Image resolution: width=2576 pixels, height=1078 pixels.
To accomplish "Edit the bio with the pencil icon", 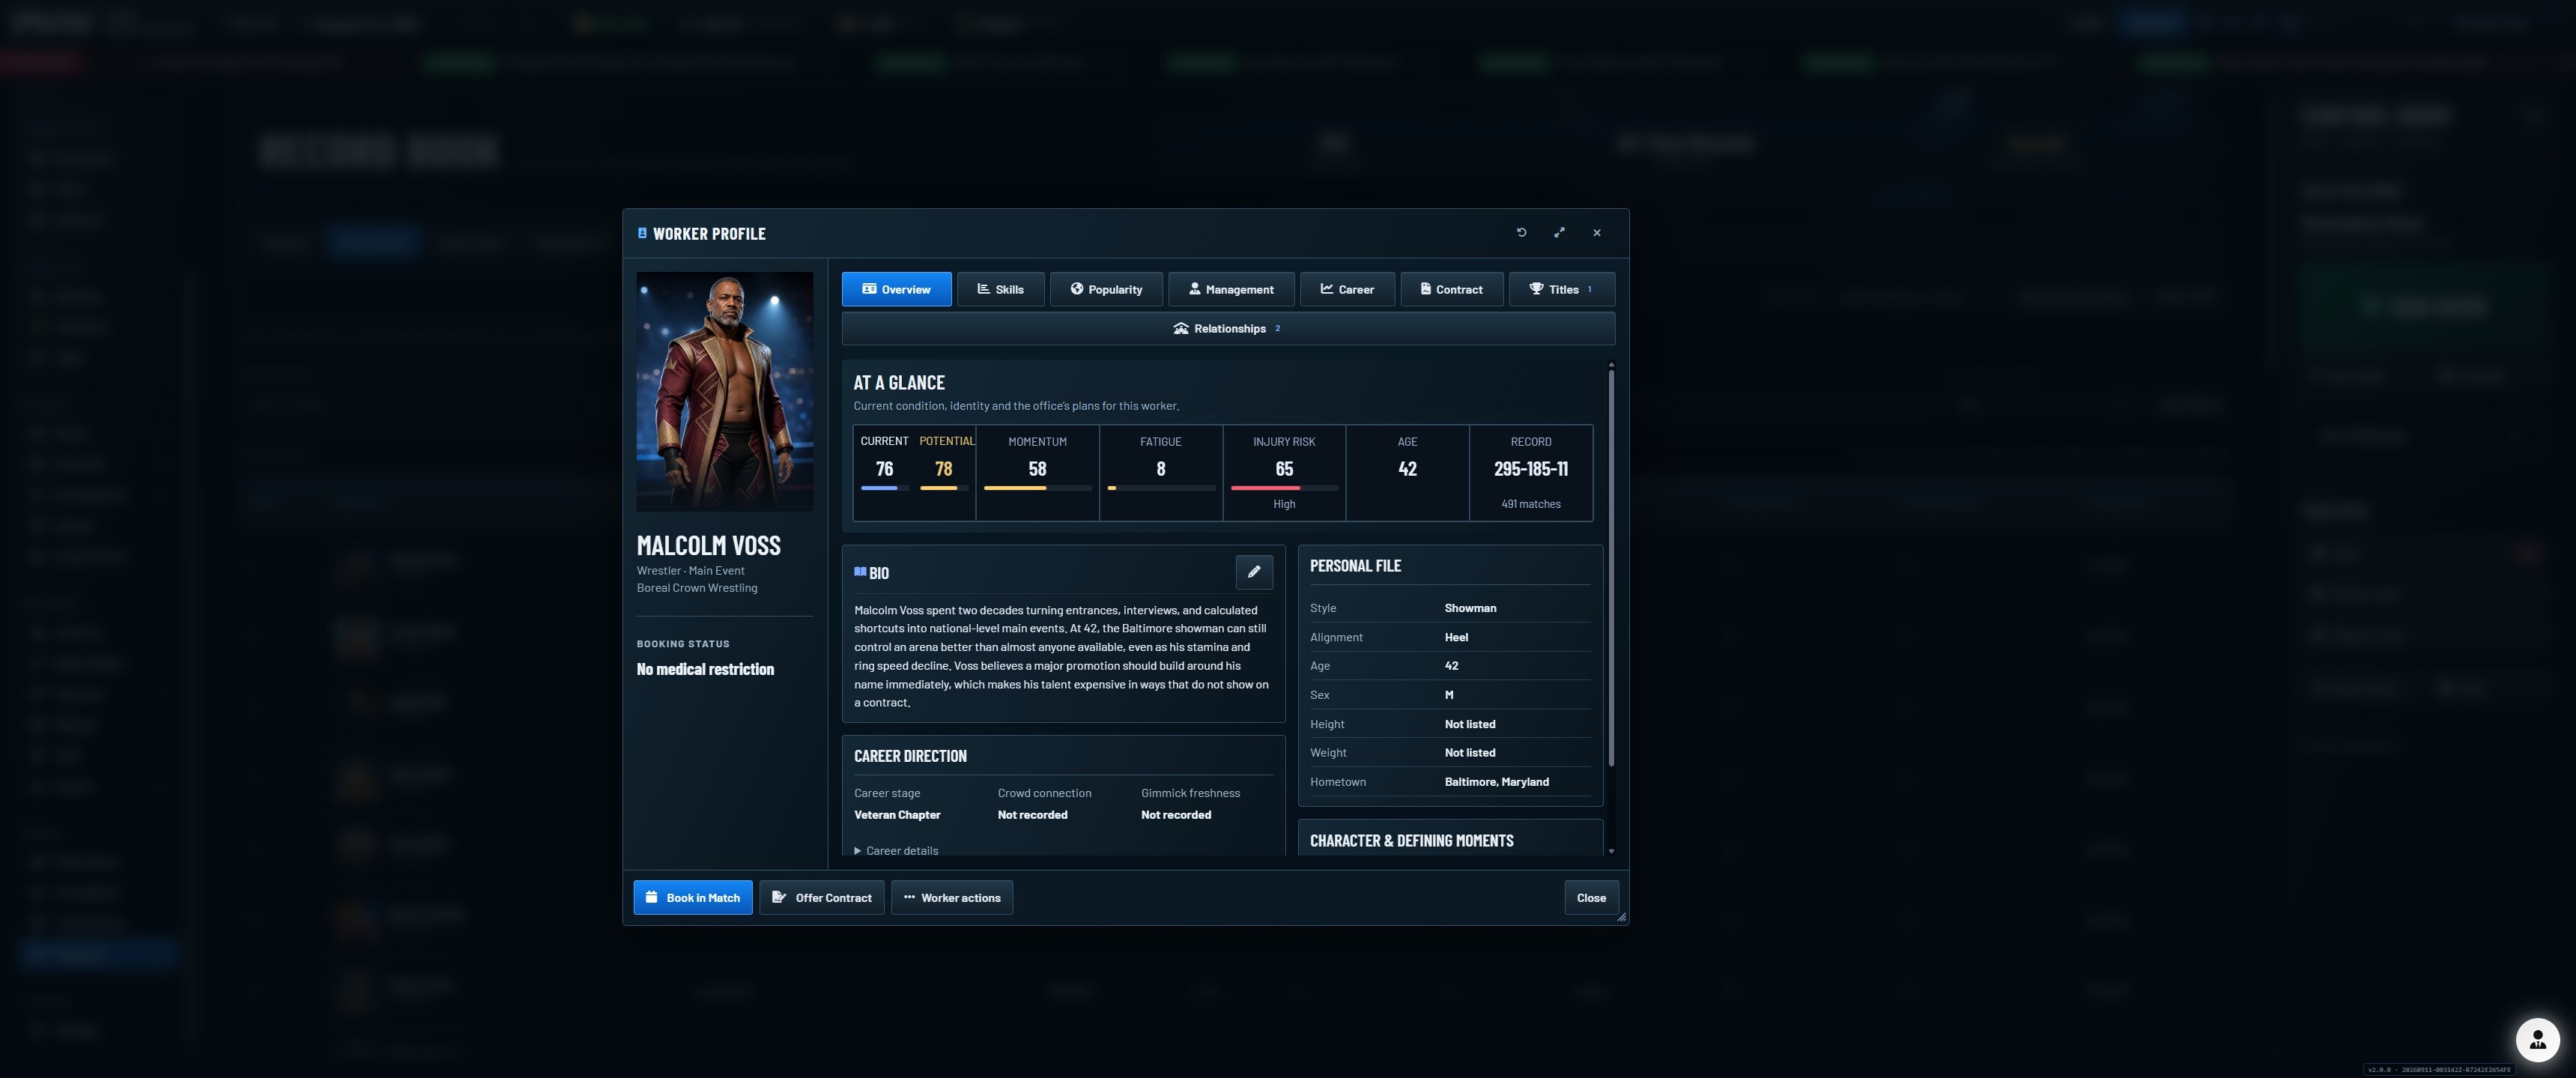I will click(1254, 572).
